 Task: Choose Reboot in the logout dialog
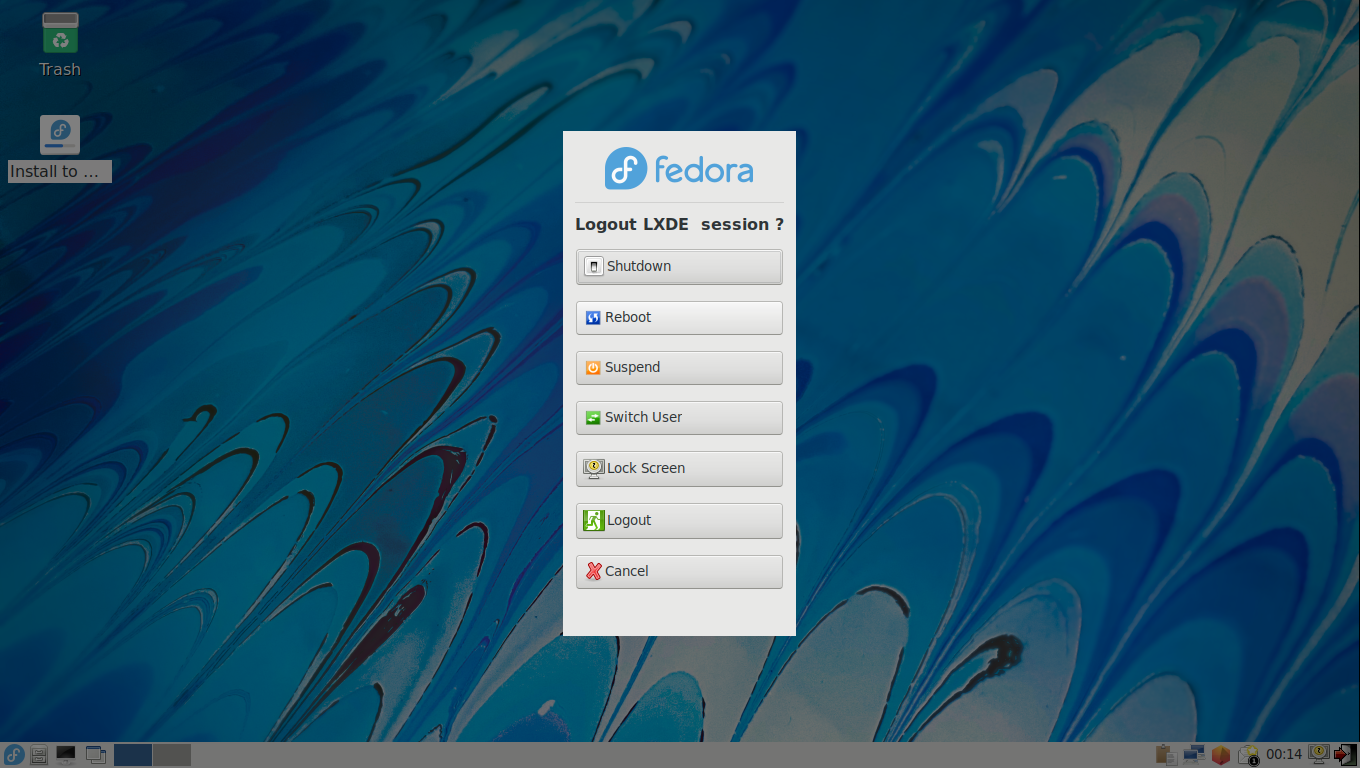(x=679, y=318)
